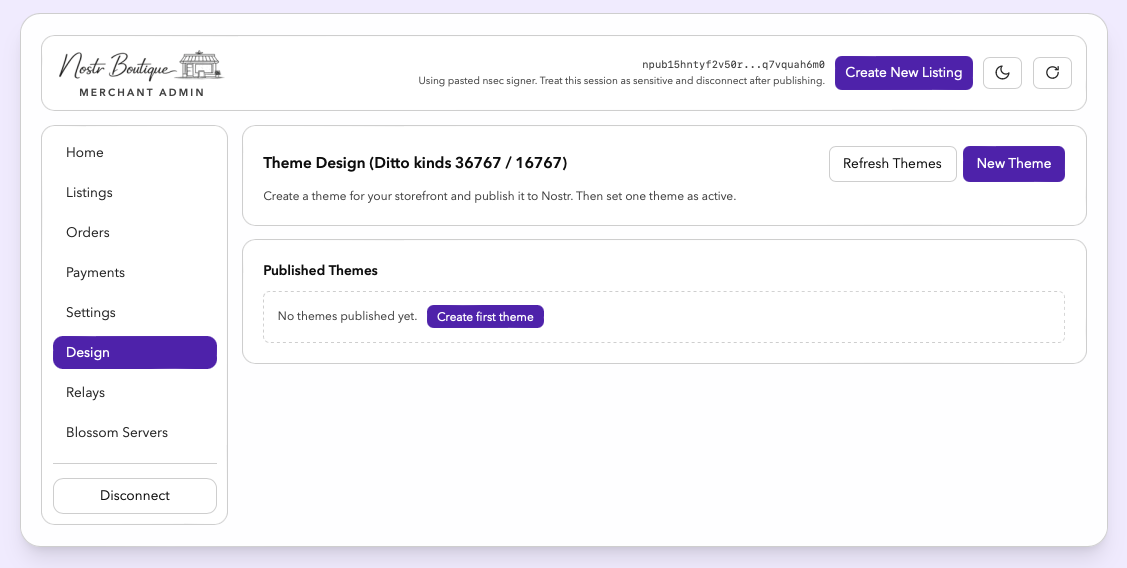Click the pasted nsec signer warning text
Image resolution: width=1127 pixels, height=568 pixels.
621,81
